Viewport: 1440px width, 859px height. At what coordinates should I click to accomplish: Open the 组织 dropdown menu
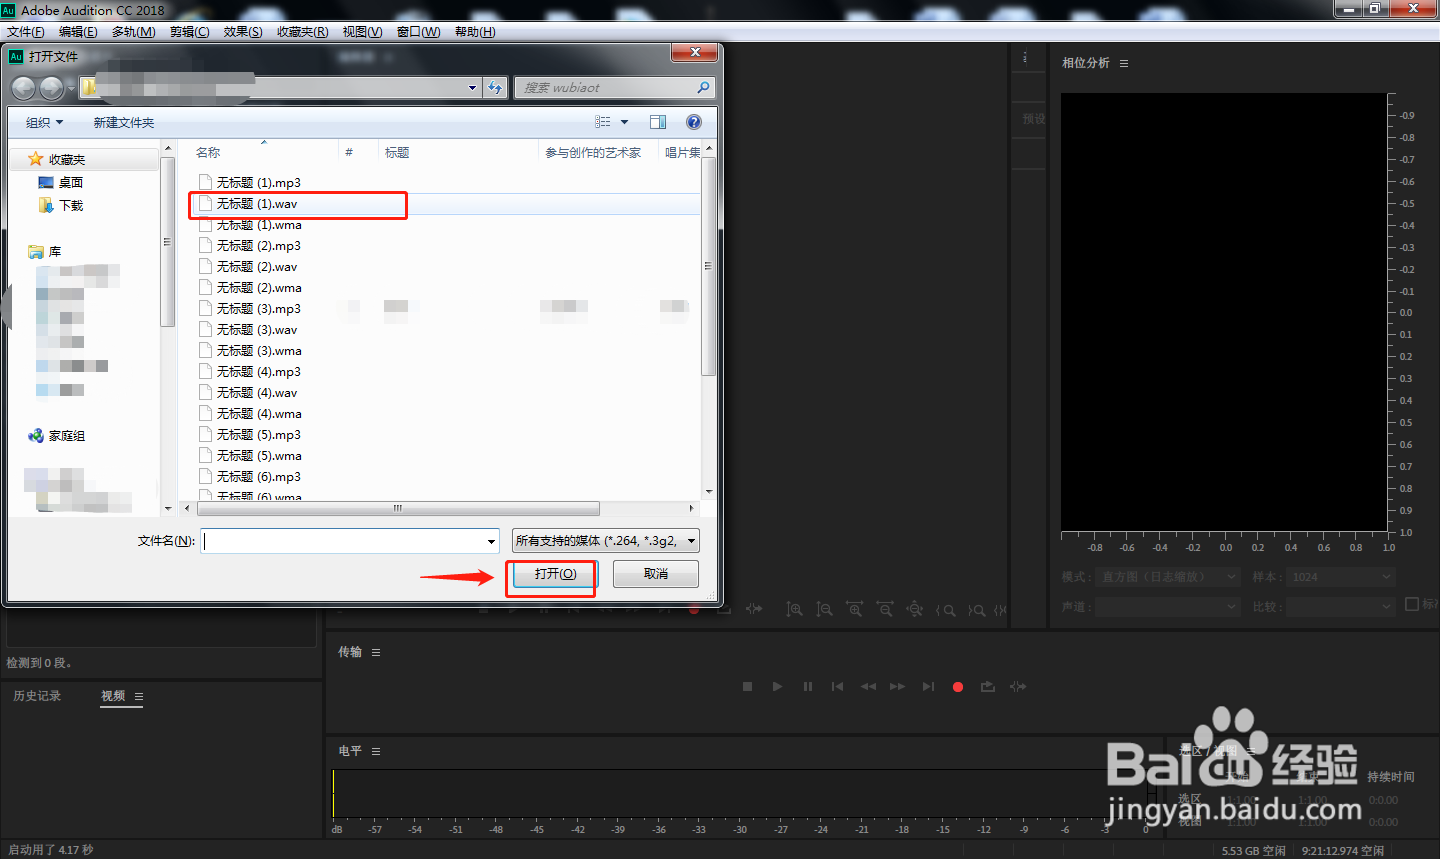click(x=44, y=122)
